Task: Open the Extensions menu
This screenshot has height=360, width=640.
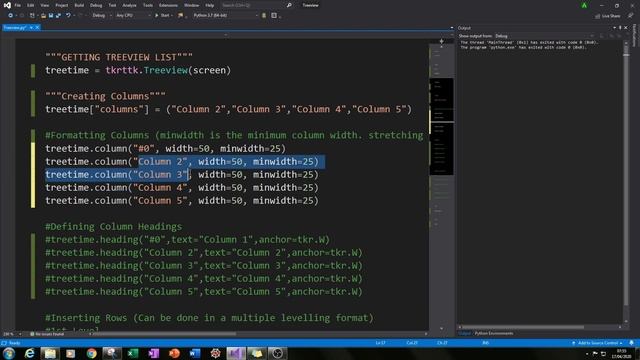Action: 168,5
